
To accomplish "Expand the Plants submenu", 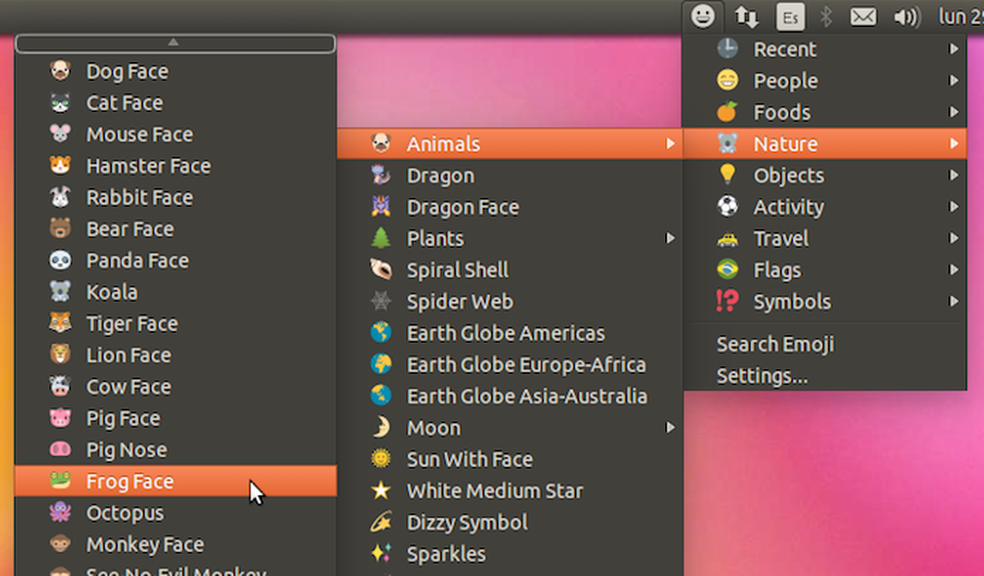I will 435,238.
